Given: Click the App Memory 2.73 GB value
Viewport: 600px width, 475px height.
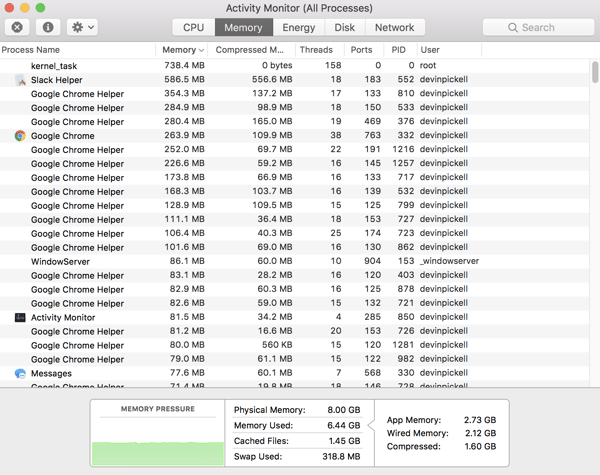Looking at the screenshot, I should (480, 420).
